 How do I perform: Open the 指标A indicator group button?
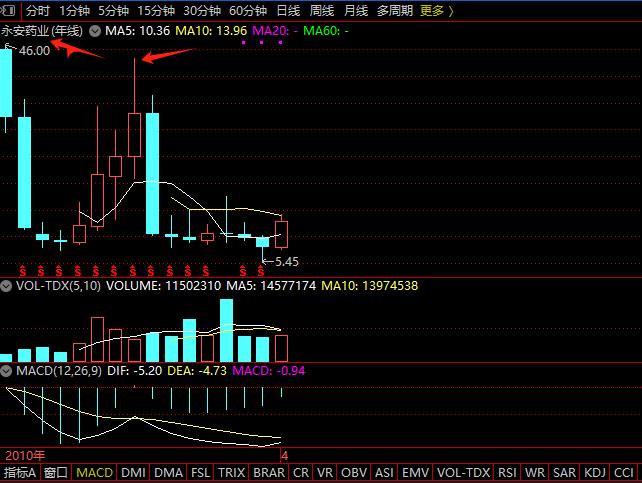[x=20, y=473]
